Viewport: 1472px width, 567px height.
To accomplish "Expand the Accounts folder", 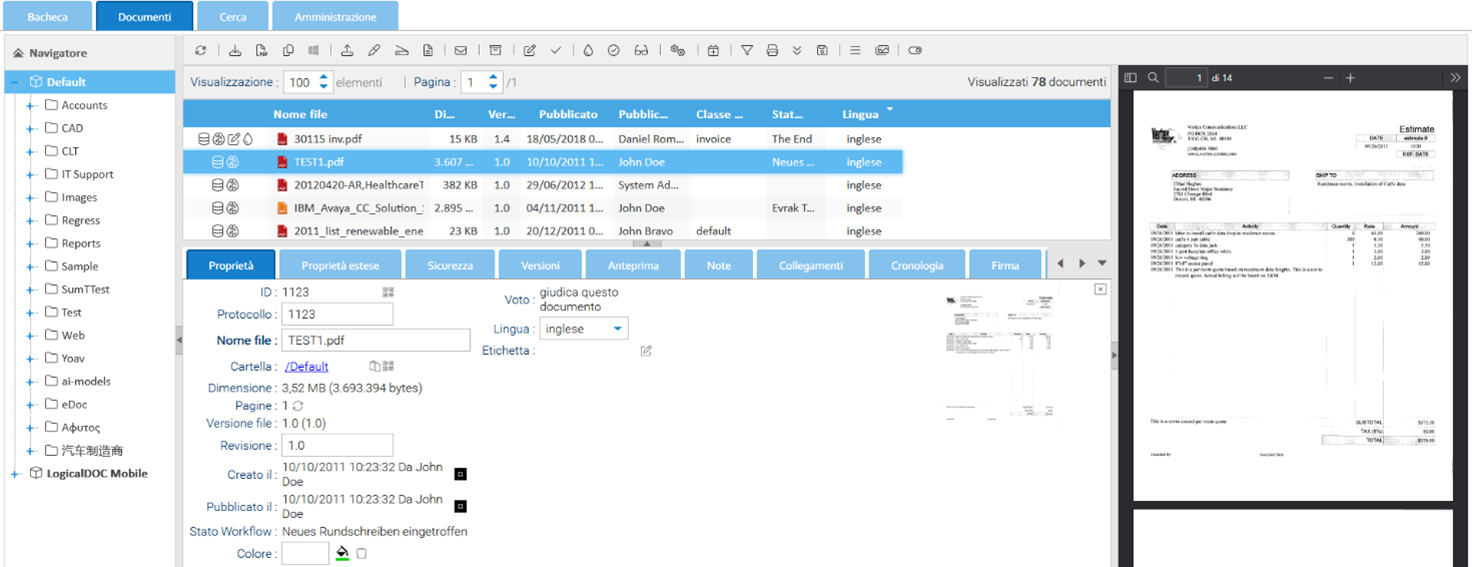I will 31,105.
